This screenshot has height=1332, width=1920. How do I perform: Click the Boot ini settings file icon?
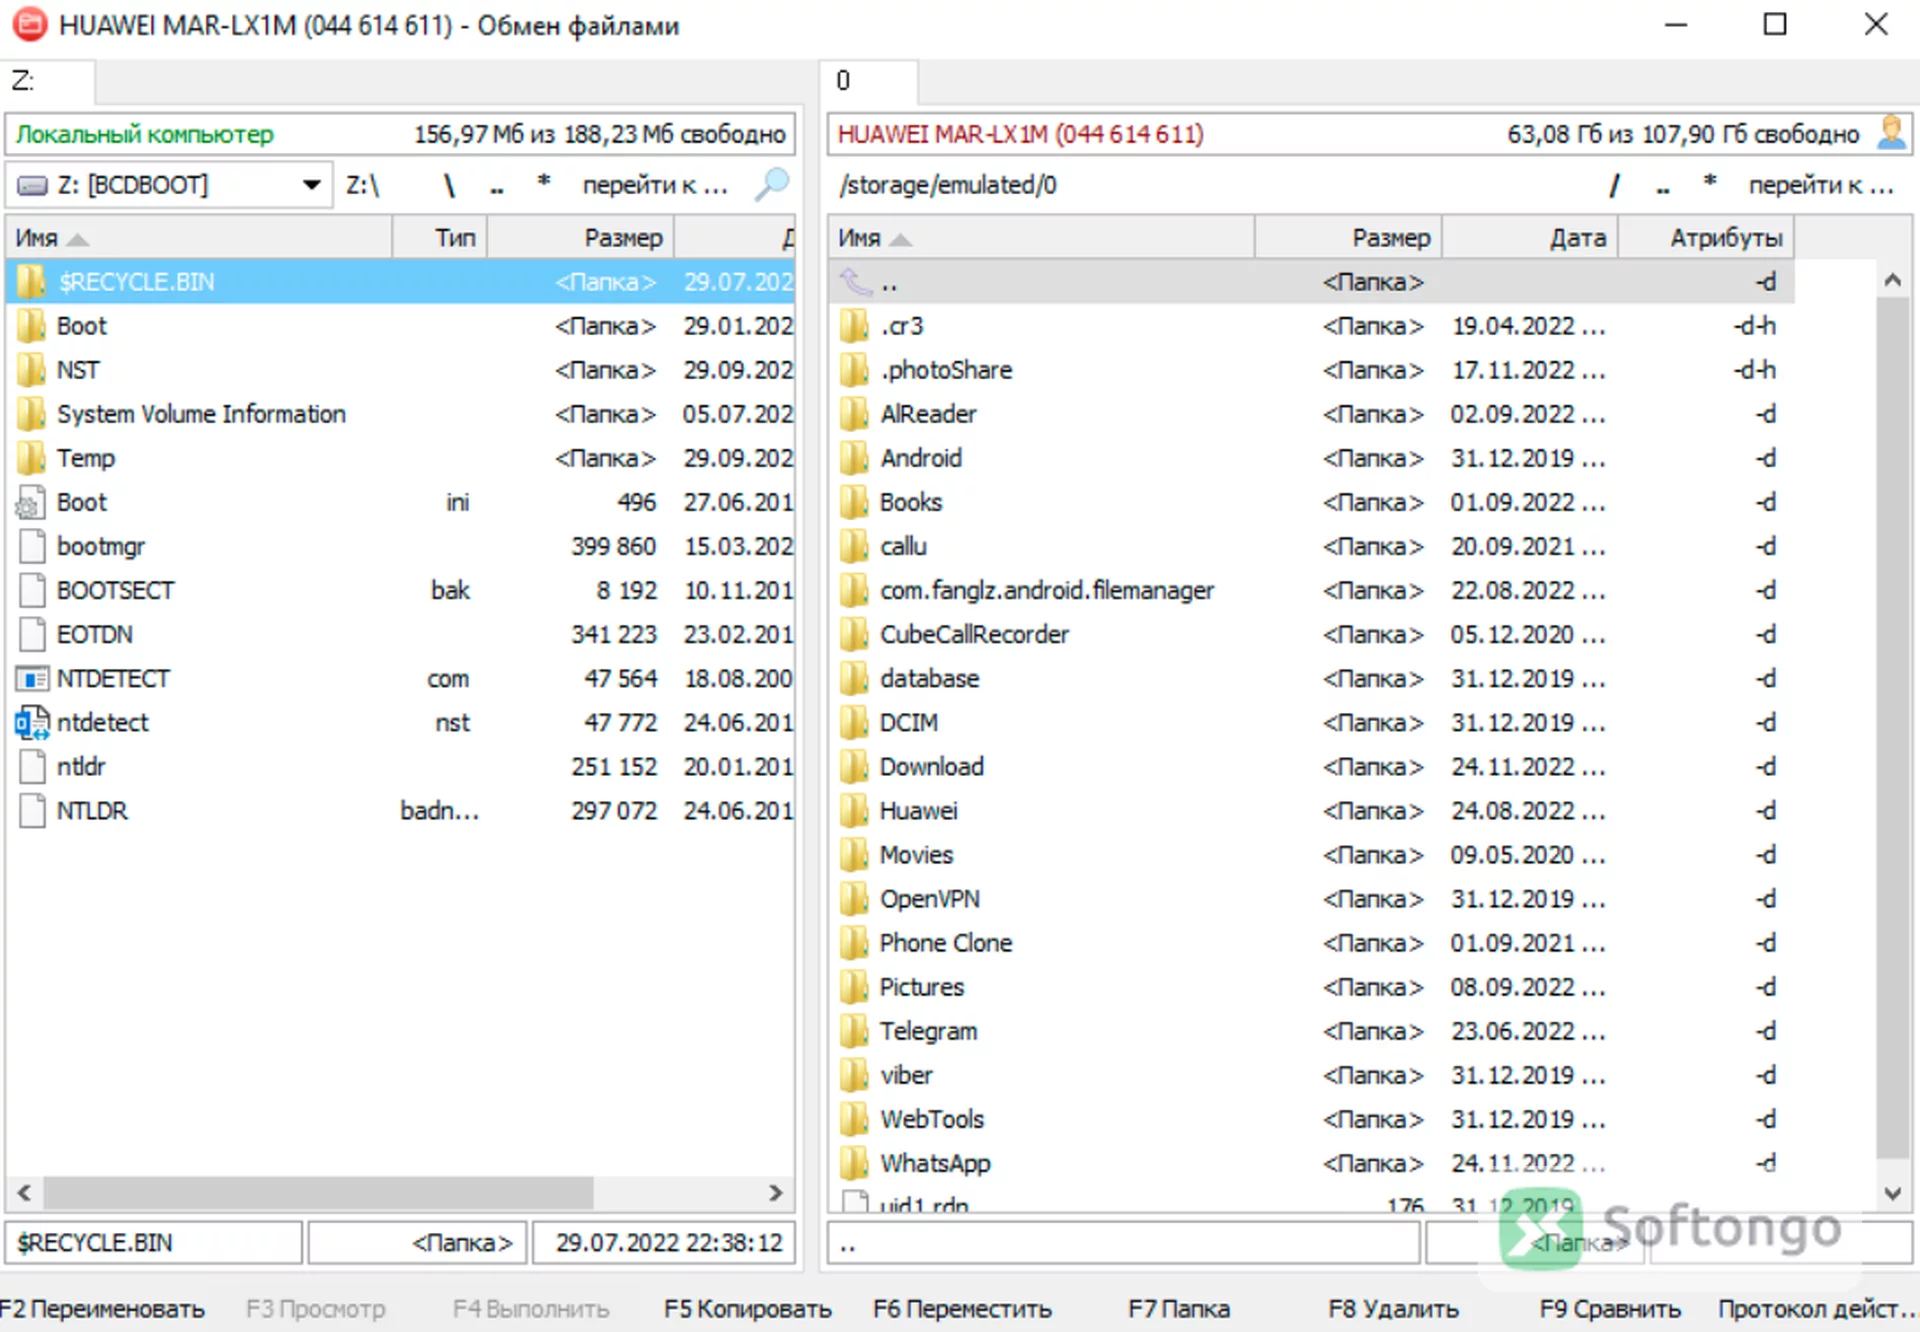[32, 502]
